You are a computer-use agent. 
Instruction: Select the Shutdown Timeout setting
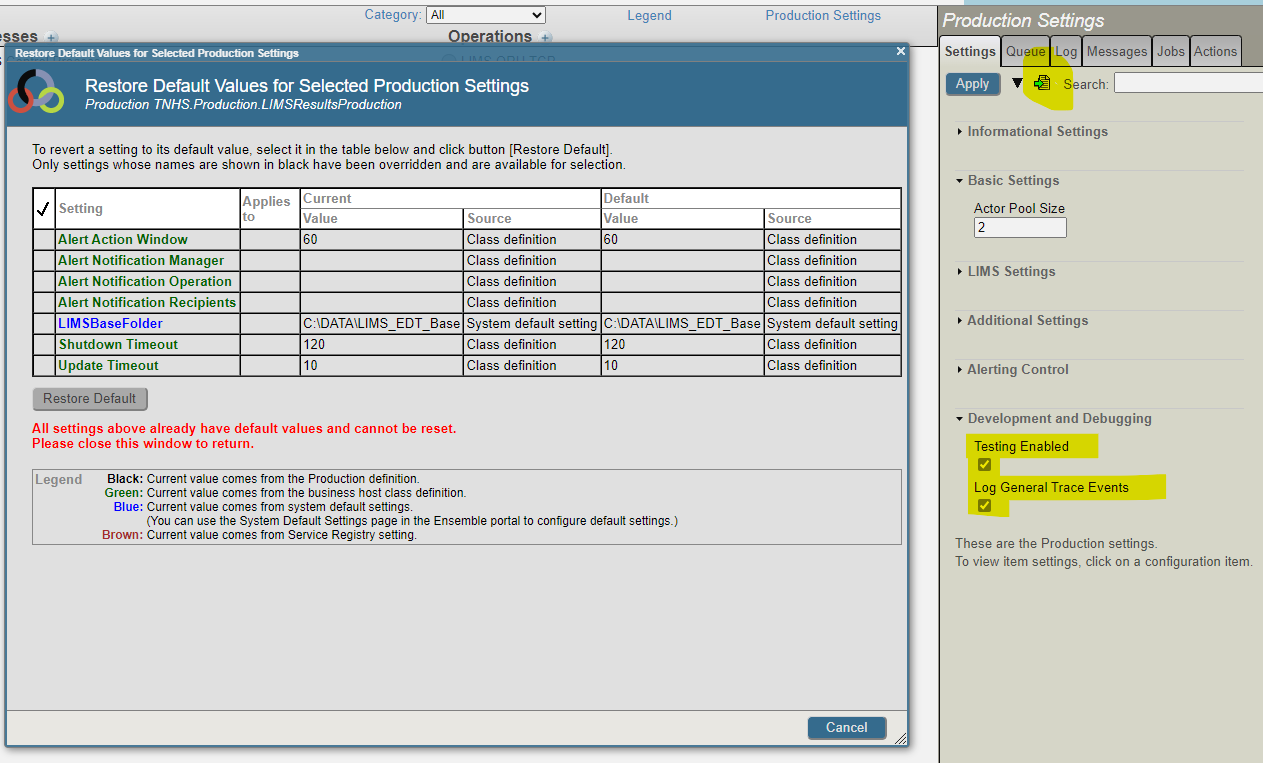[118, 344]
